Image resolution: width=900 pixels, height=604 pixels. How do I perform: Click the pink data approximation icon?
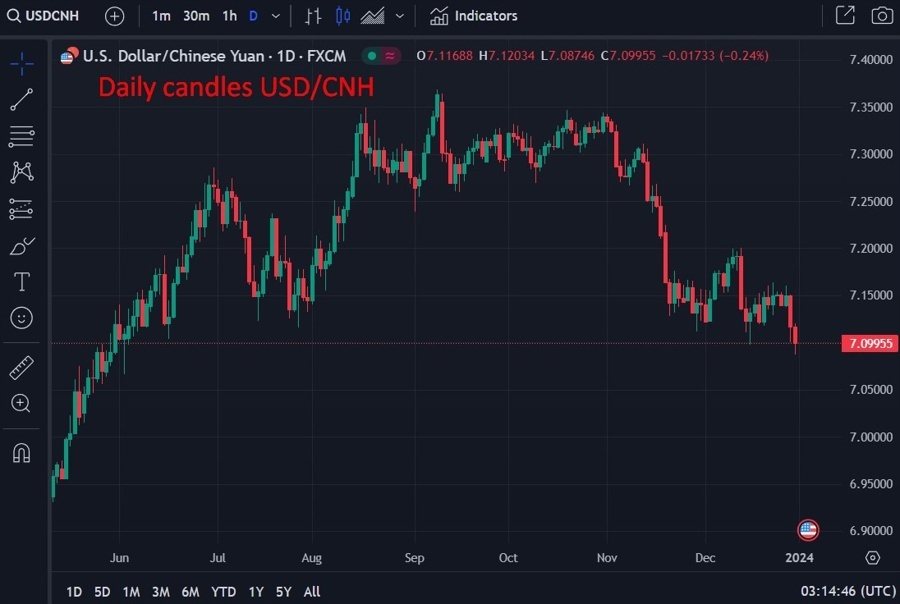click(x=390, y=56)
